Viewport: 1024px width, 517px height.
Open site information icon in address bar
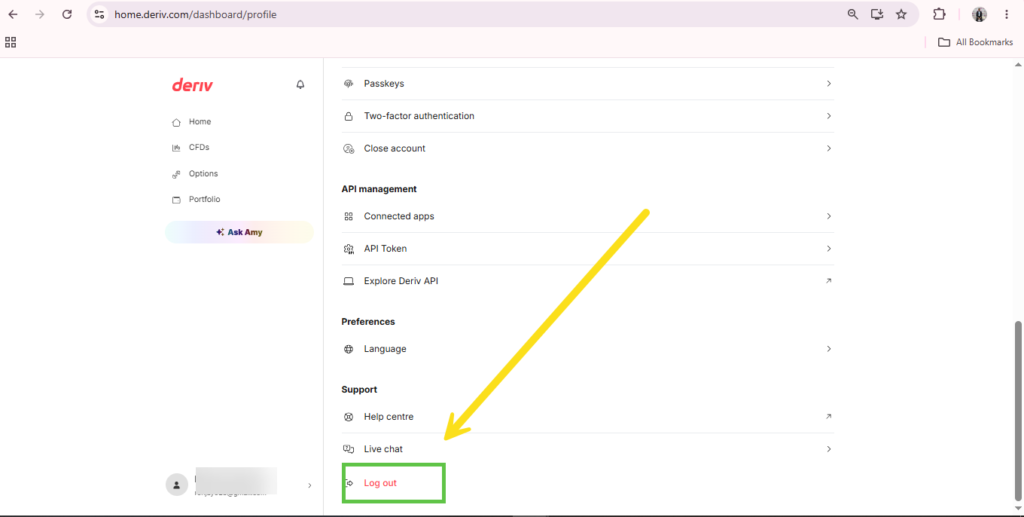click(x=99, y=14)
